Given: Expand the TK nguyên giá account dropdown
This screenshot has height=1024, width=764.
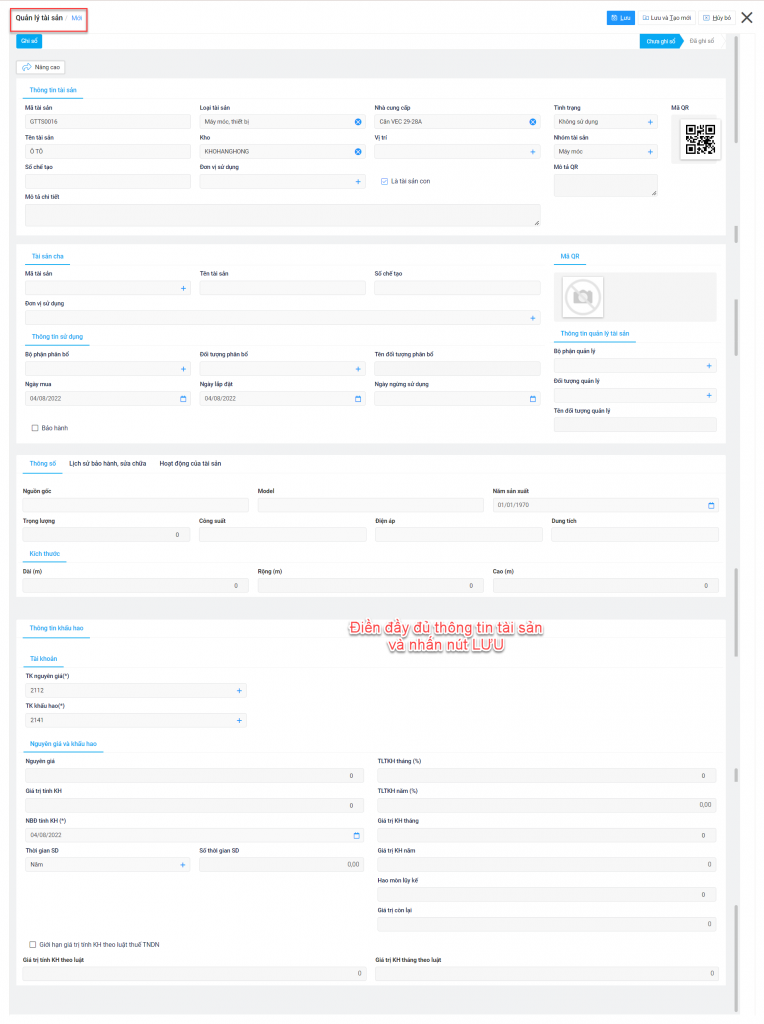Looking at the screenshot, I should [x=239, y=691].
